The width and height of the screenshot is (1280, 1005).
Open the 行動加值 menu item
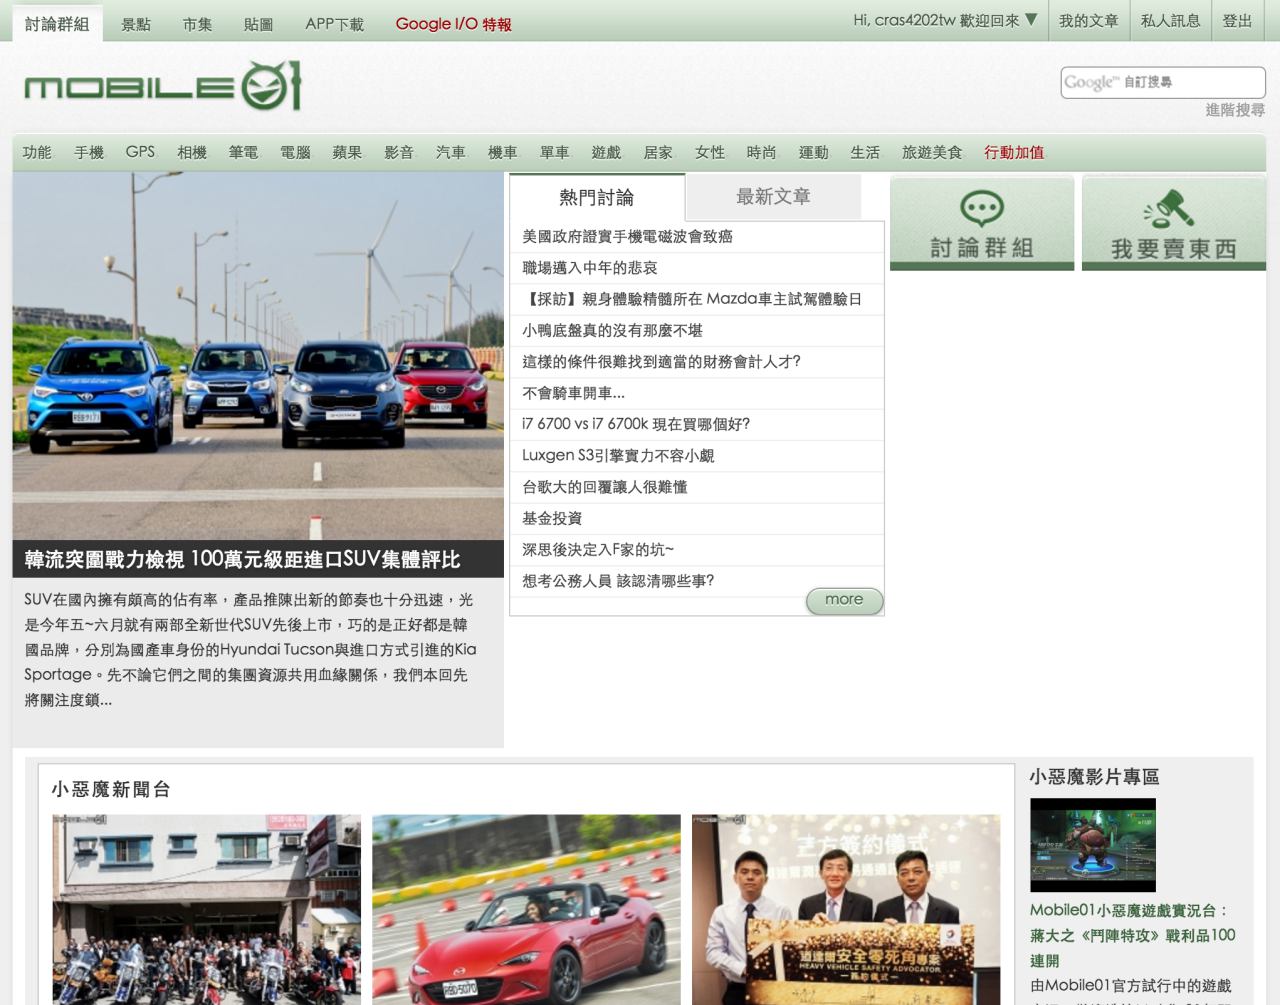pos(1013,152)
